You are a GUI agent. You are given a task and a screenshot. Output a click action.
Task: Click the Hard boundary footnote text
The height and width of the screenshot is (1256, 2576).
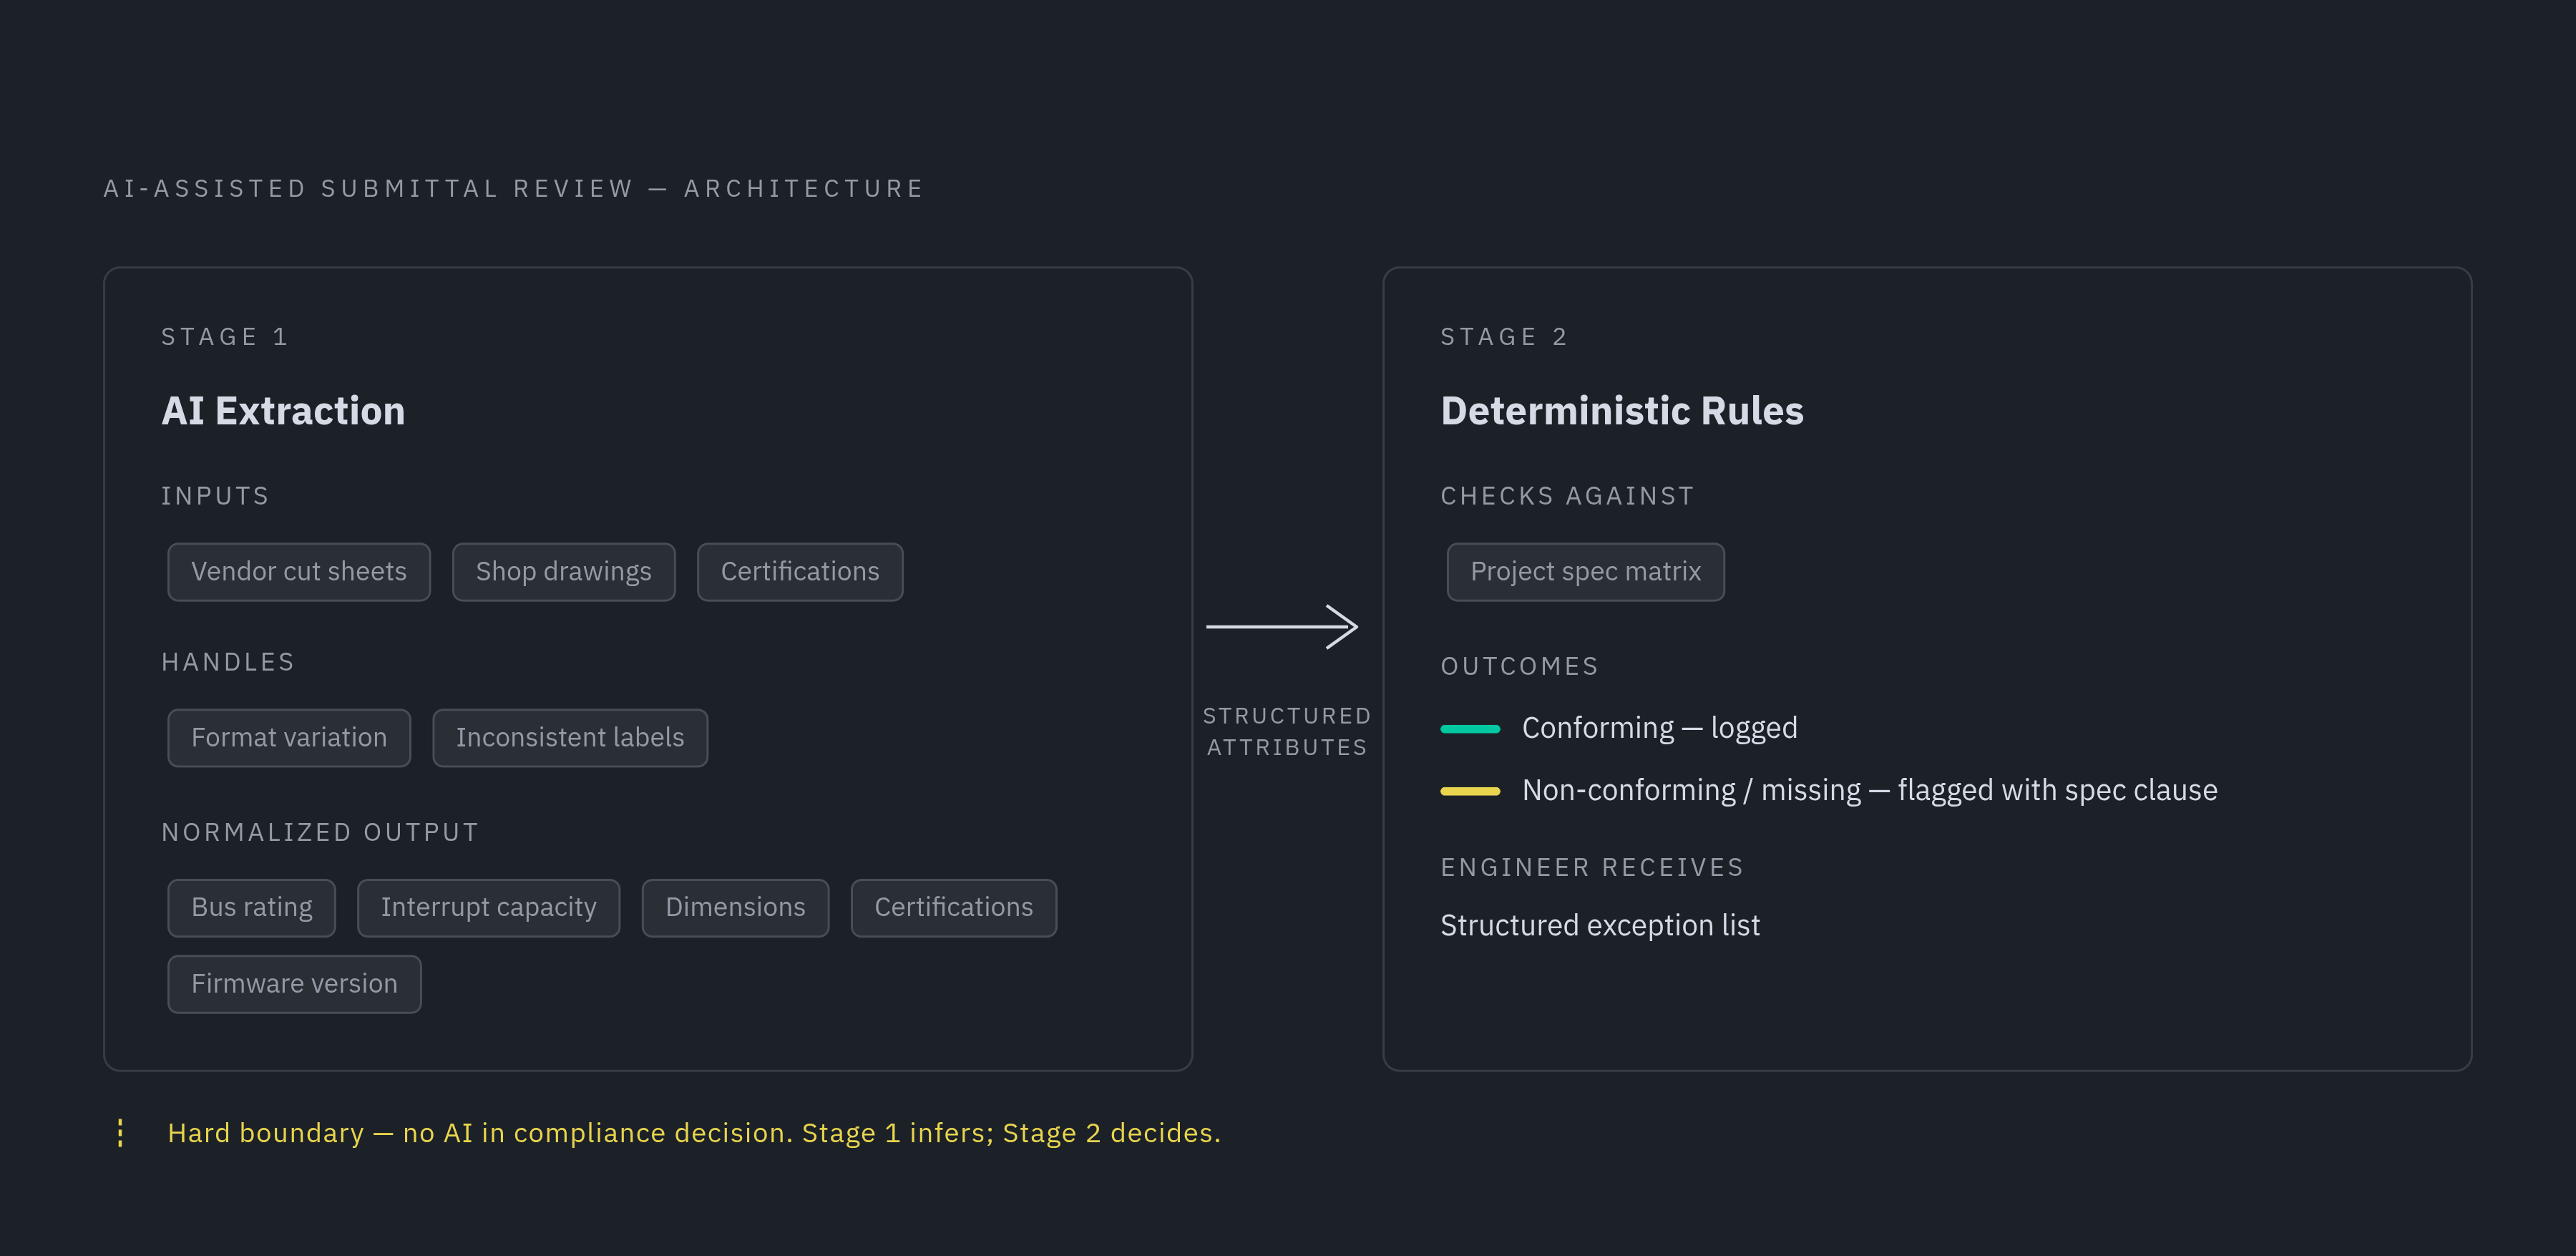click(x=694, y=1133)
